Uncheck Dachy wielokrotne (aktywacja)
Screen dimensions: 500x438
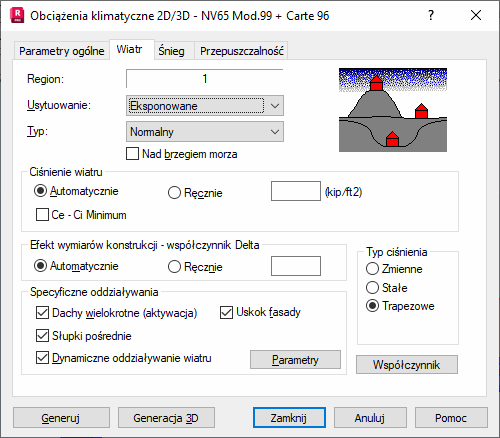tap(42, 313)
